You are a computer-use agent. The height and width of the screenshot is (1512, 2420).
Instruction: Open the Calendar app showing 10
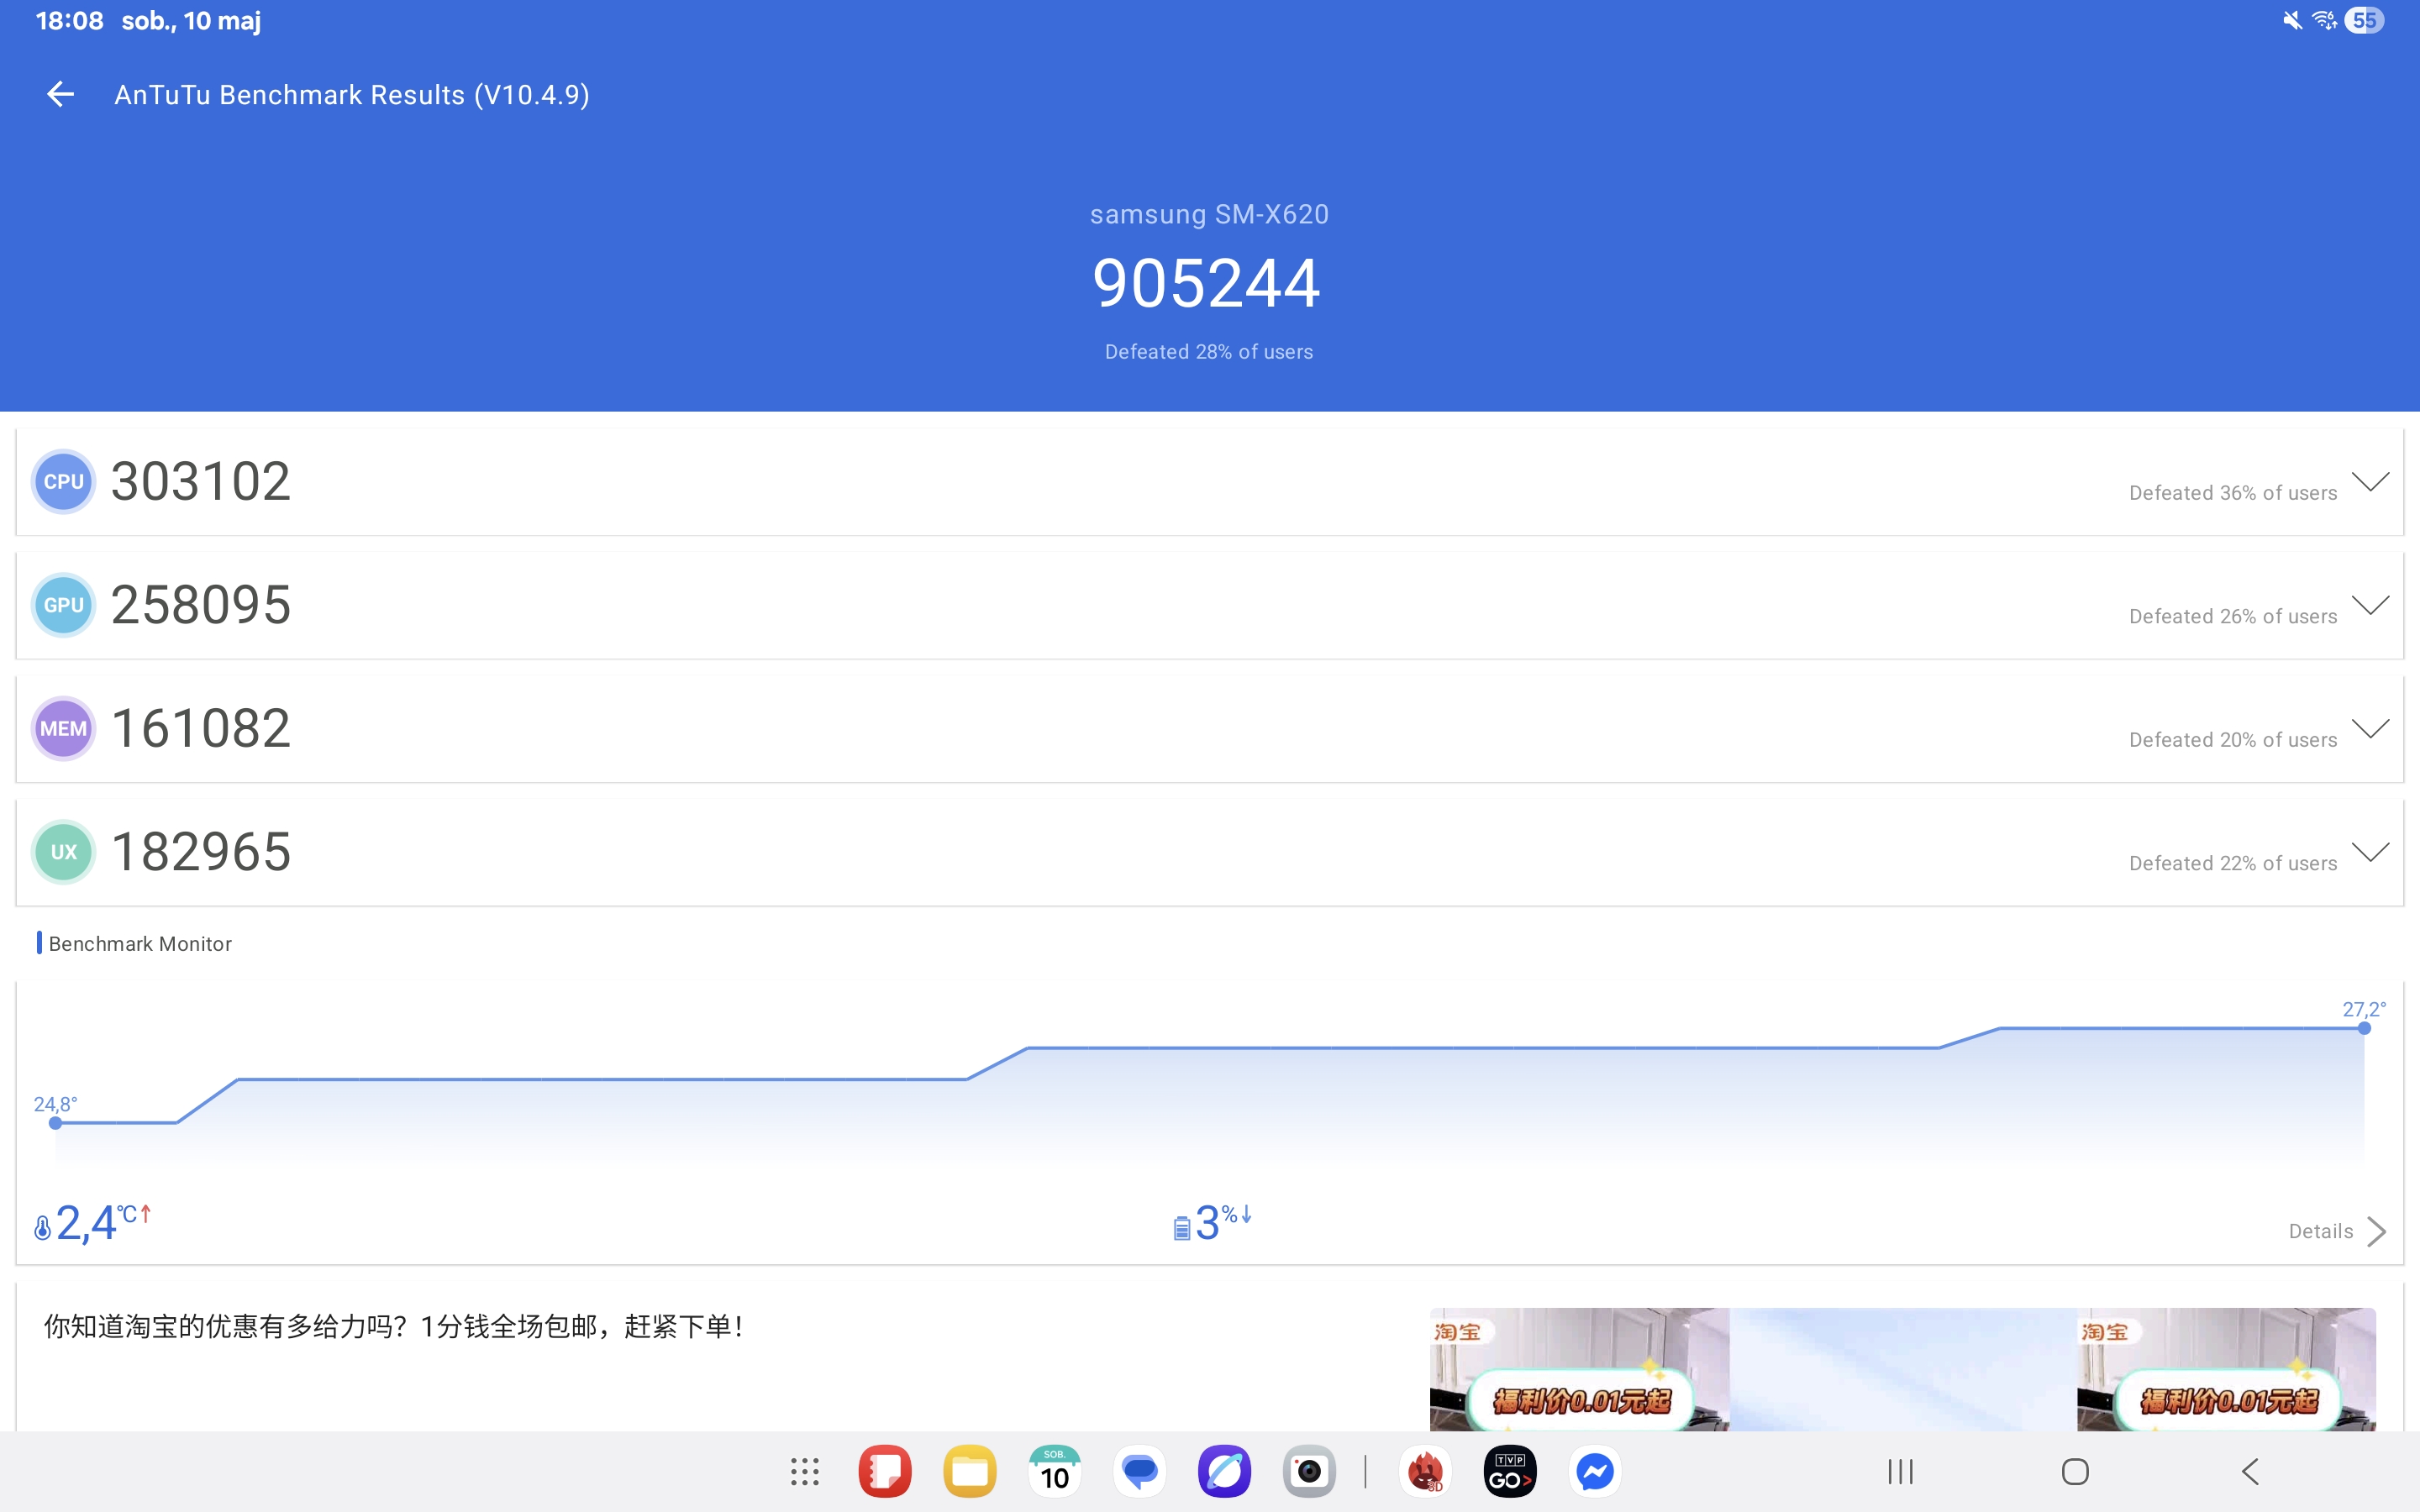pos(1055,1471)
